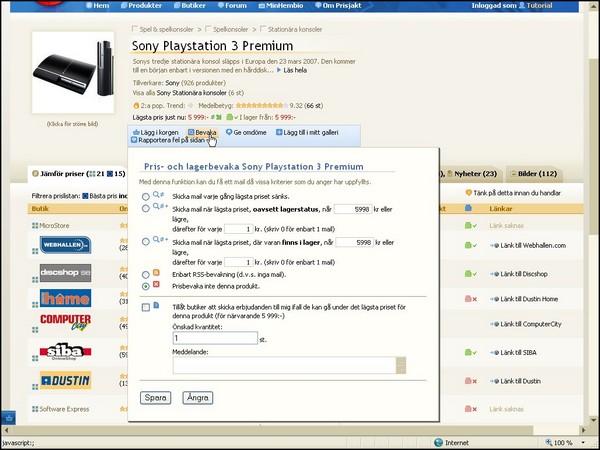Click the Stationära konsoler breadcrumb

click(295, 29)
